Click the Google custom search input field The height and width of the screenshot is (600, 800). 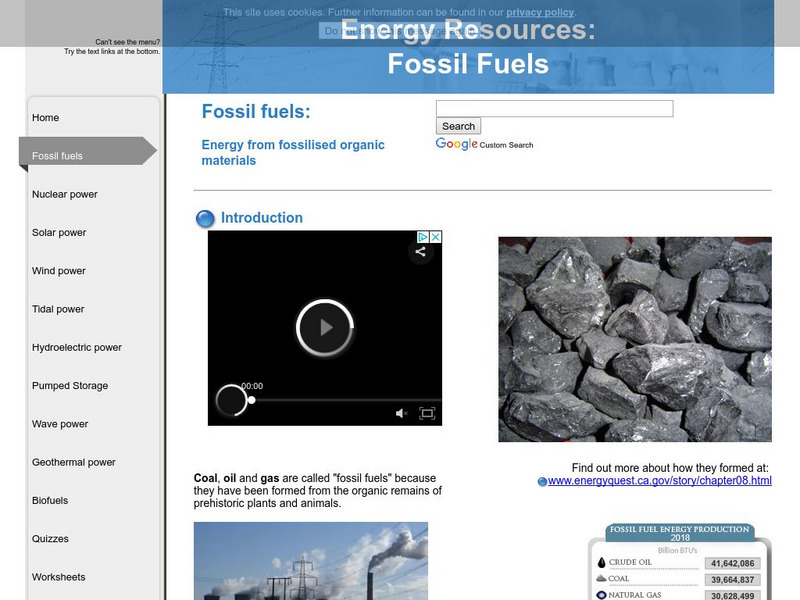[555, 108]
